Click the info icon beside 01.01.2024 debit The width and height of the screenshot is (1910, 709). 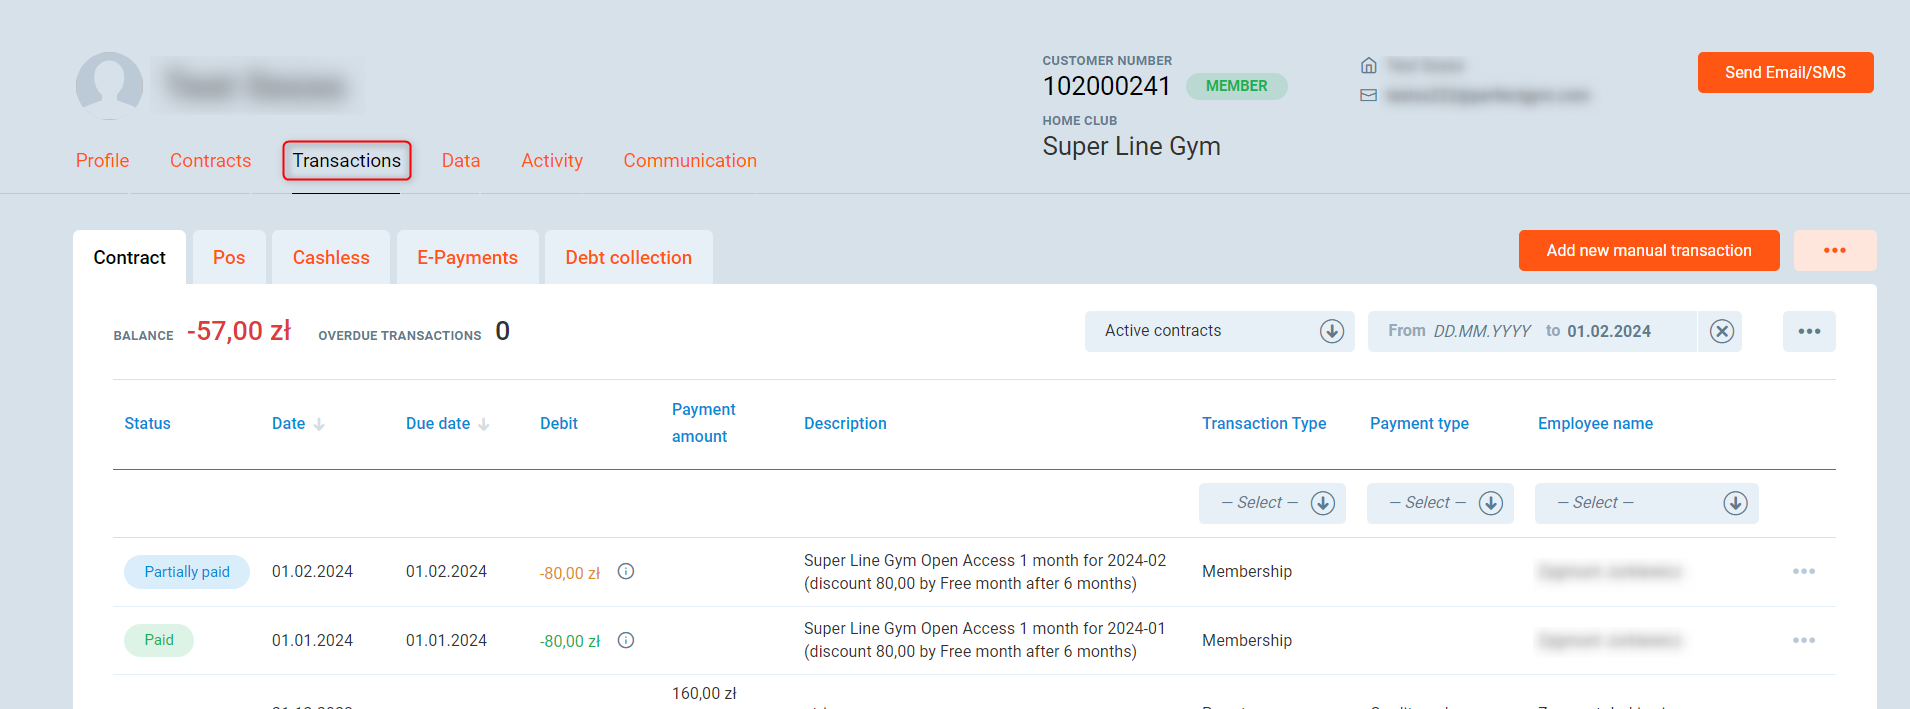coord(626,640)
